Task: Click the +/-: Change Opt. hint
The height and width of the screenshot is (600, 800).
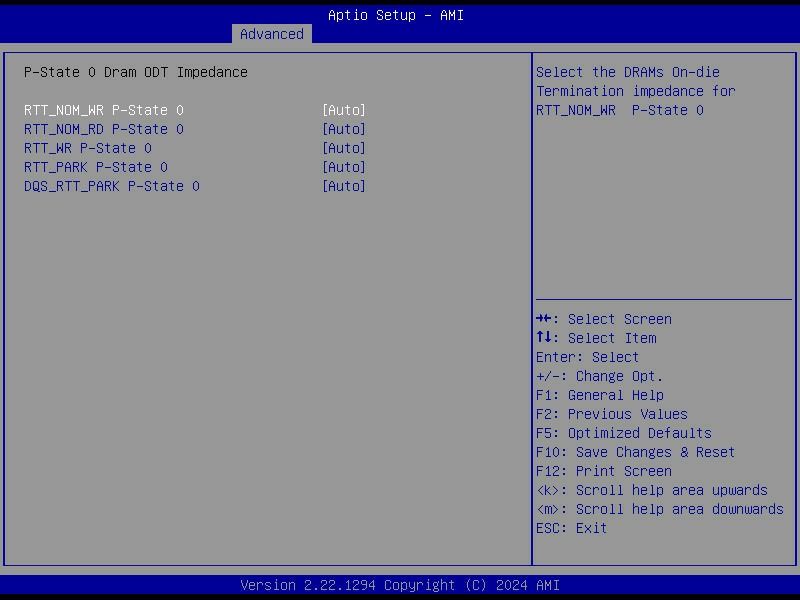Action: pos(600,377)
